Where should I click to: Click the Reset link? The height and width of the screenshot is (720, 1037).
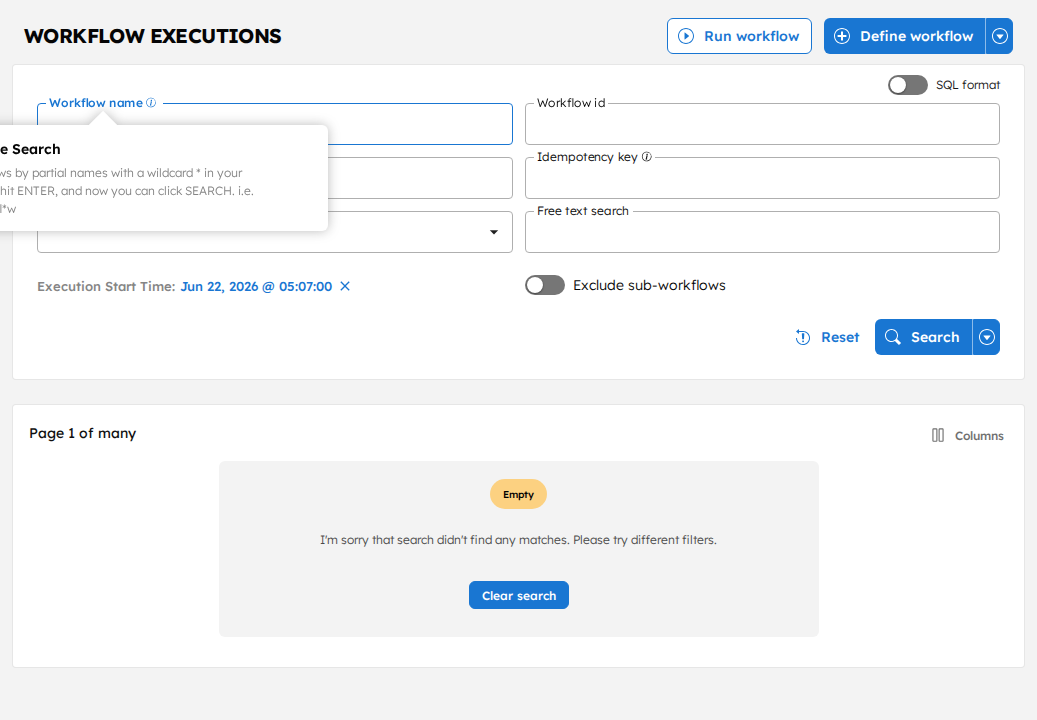(840, 337)
